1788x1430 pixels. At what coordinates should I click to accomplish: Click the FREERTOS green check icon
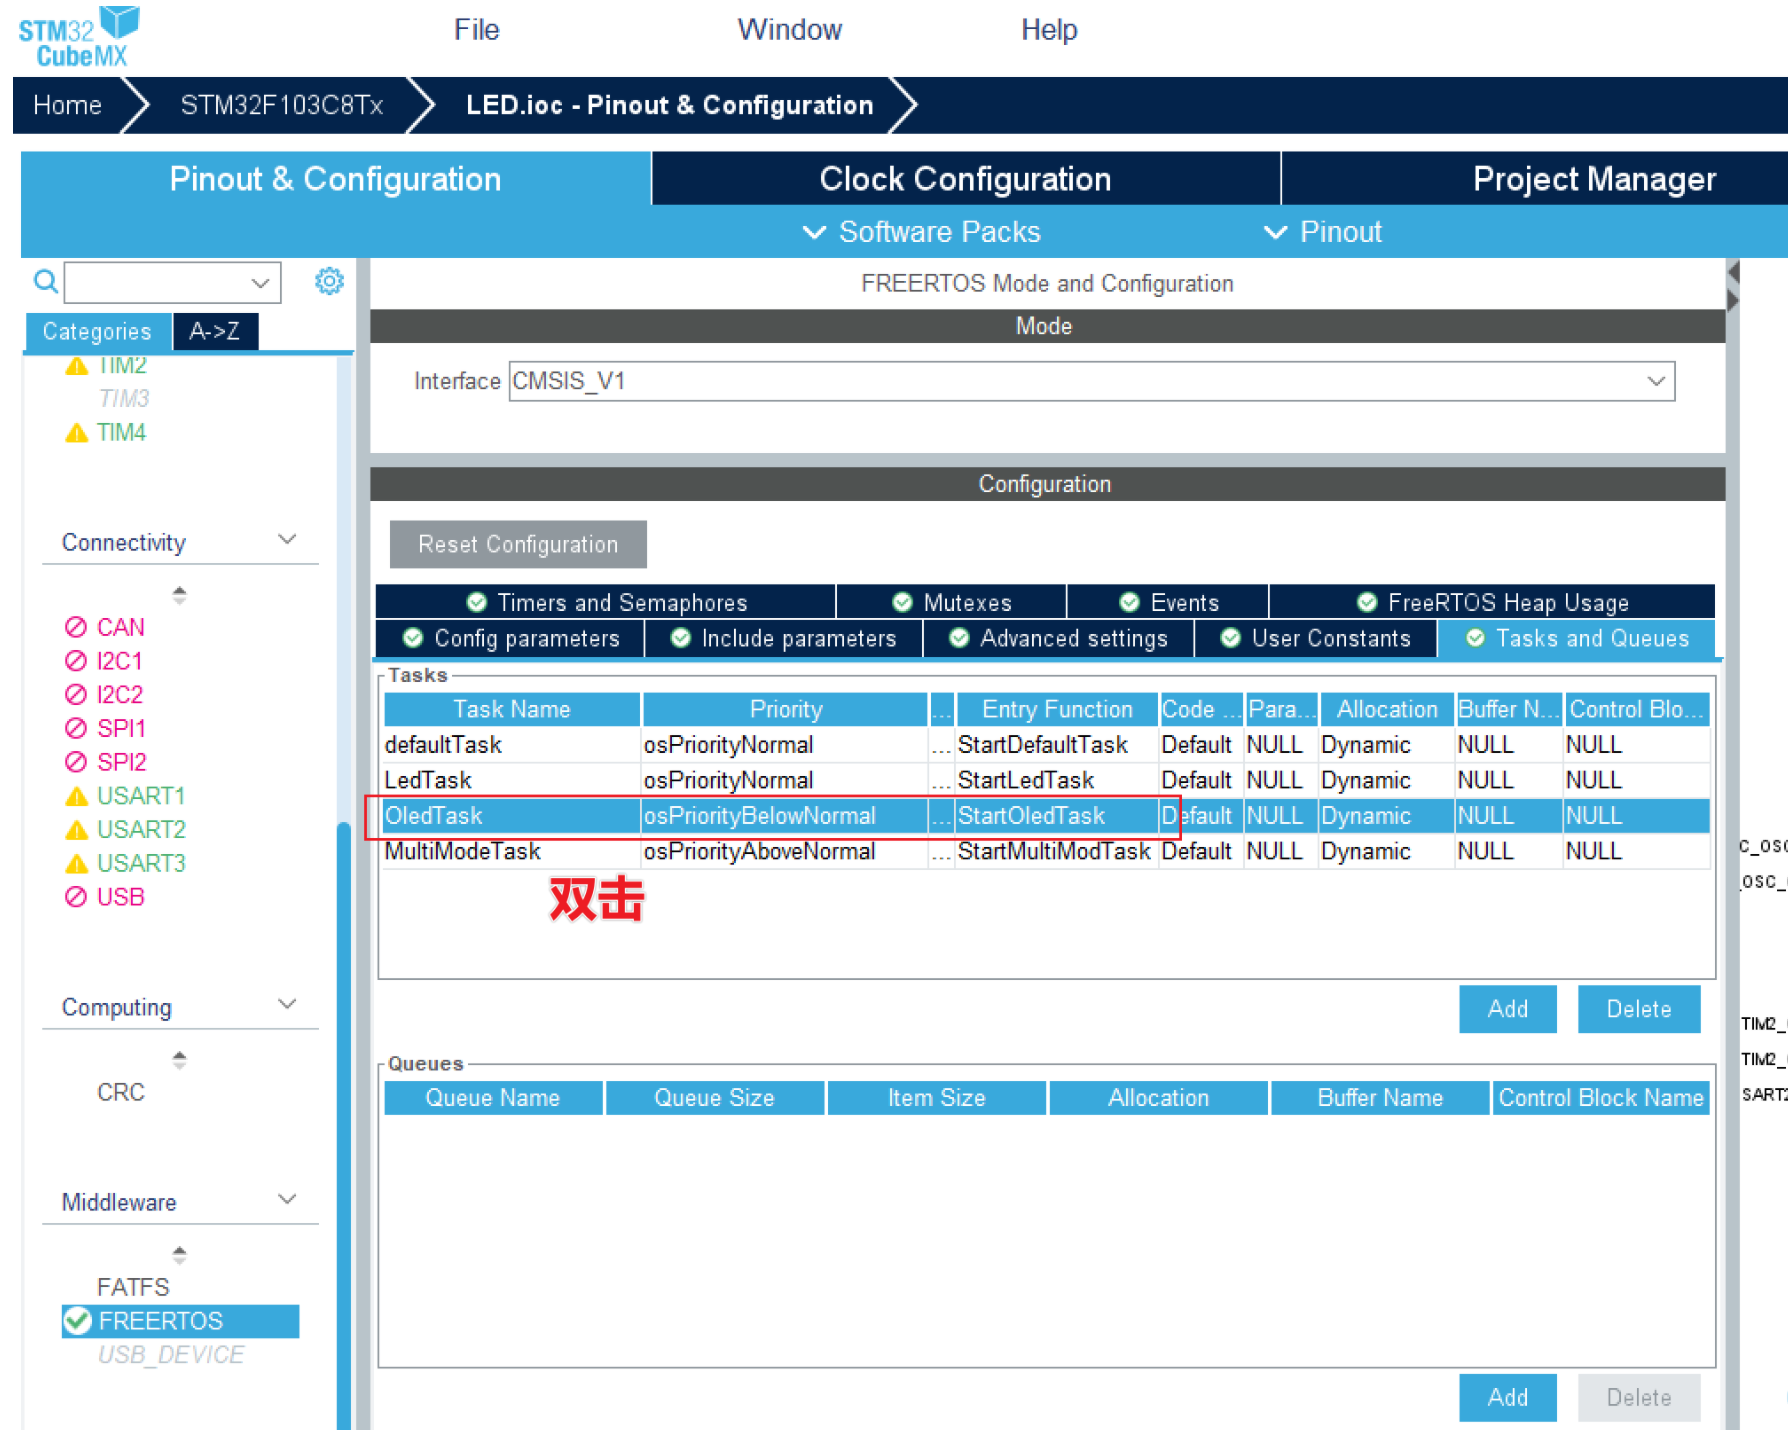pos(78,1321)
